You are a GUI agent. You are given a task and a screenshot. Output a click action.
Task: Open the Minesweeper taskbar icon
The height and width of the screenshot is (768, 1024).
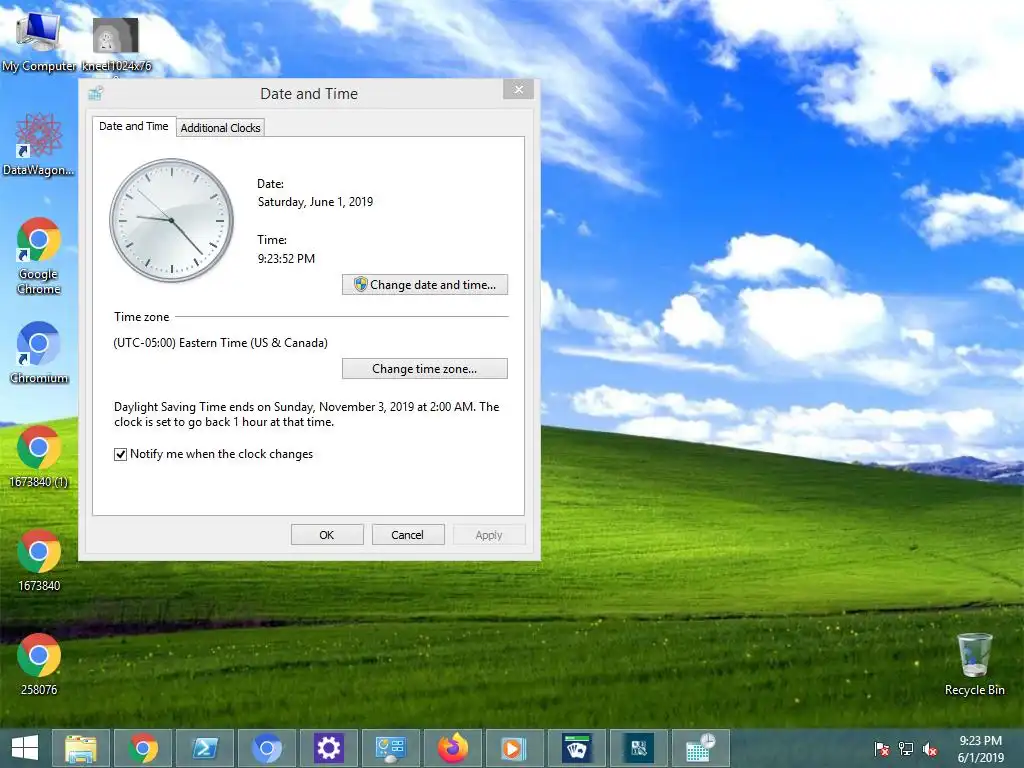coord(639,748)
